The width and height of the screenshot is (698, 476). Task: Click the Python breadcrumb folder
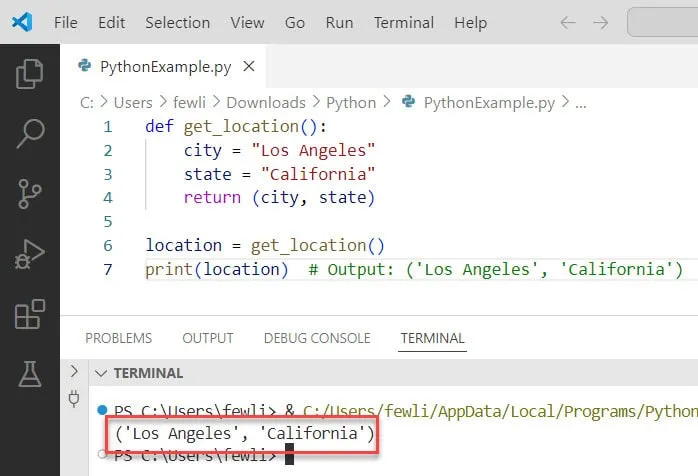point(350,102)
